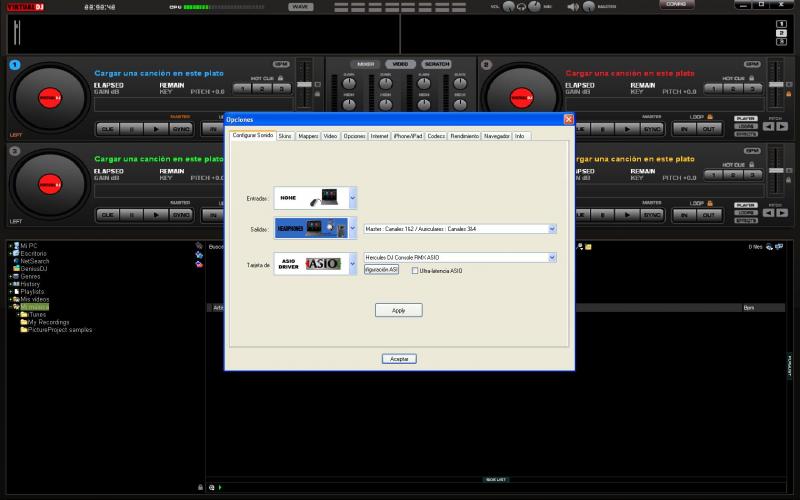Toggle the Loop lock on red deck 2
The image size is (800, 500).
tap(710, 117)
